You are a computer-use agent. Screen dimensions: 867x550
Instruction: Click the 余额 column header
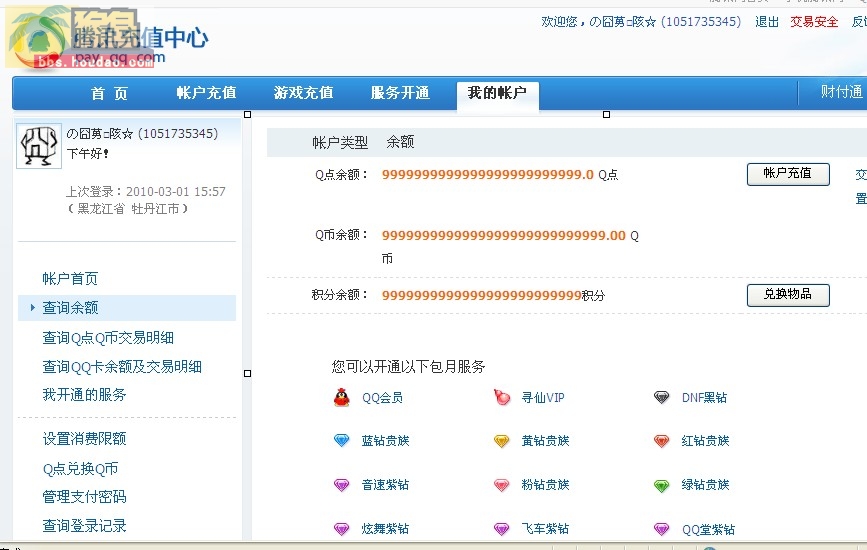(x=400, y=142)
